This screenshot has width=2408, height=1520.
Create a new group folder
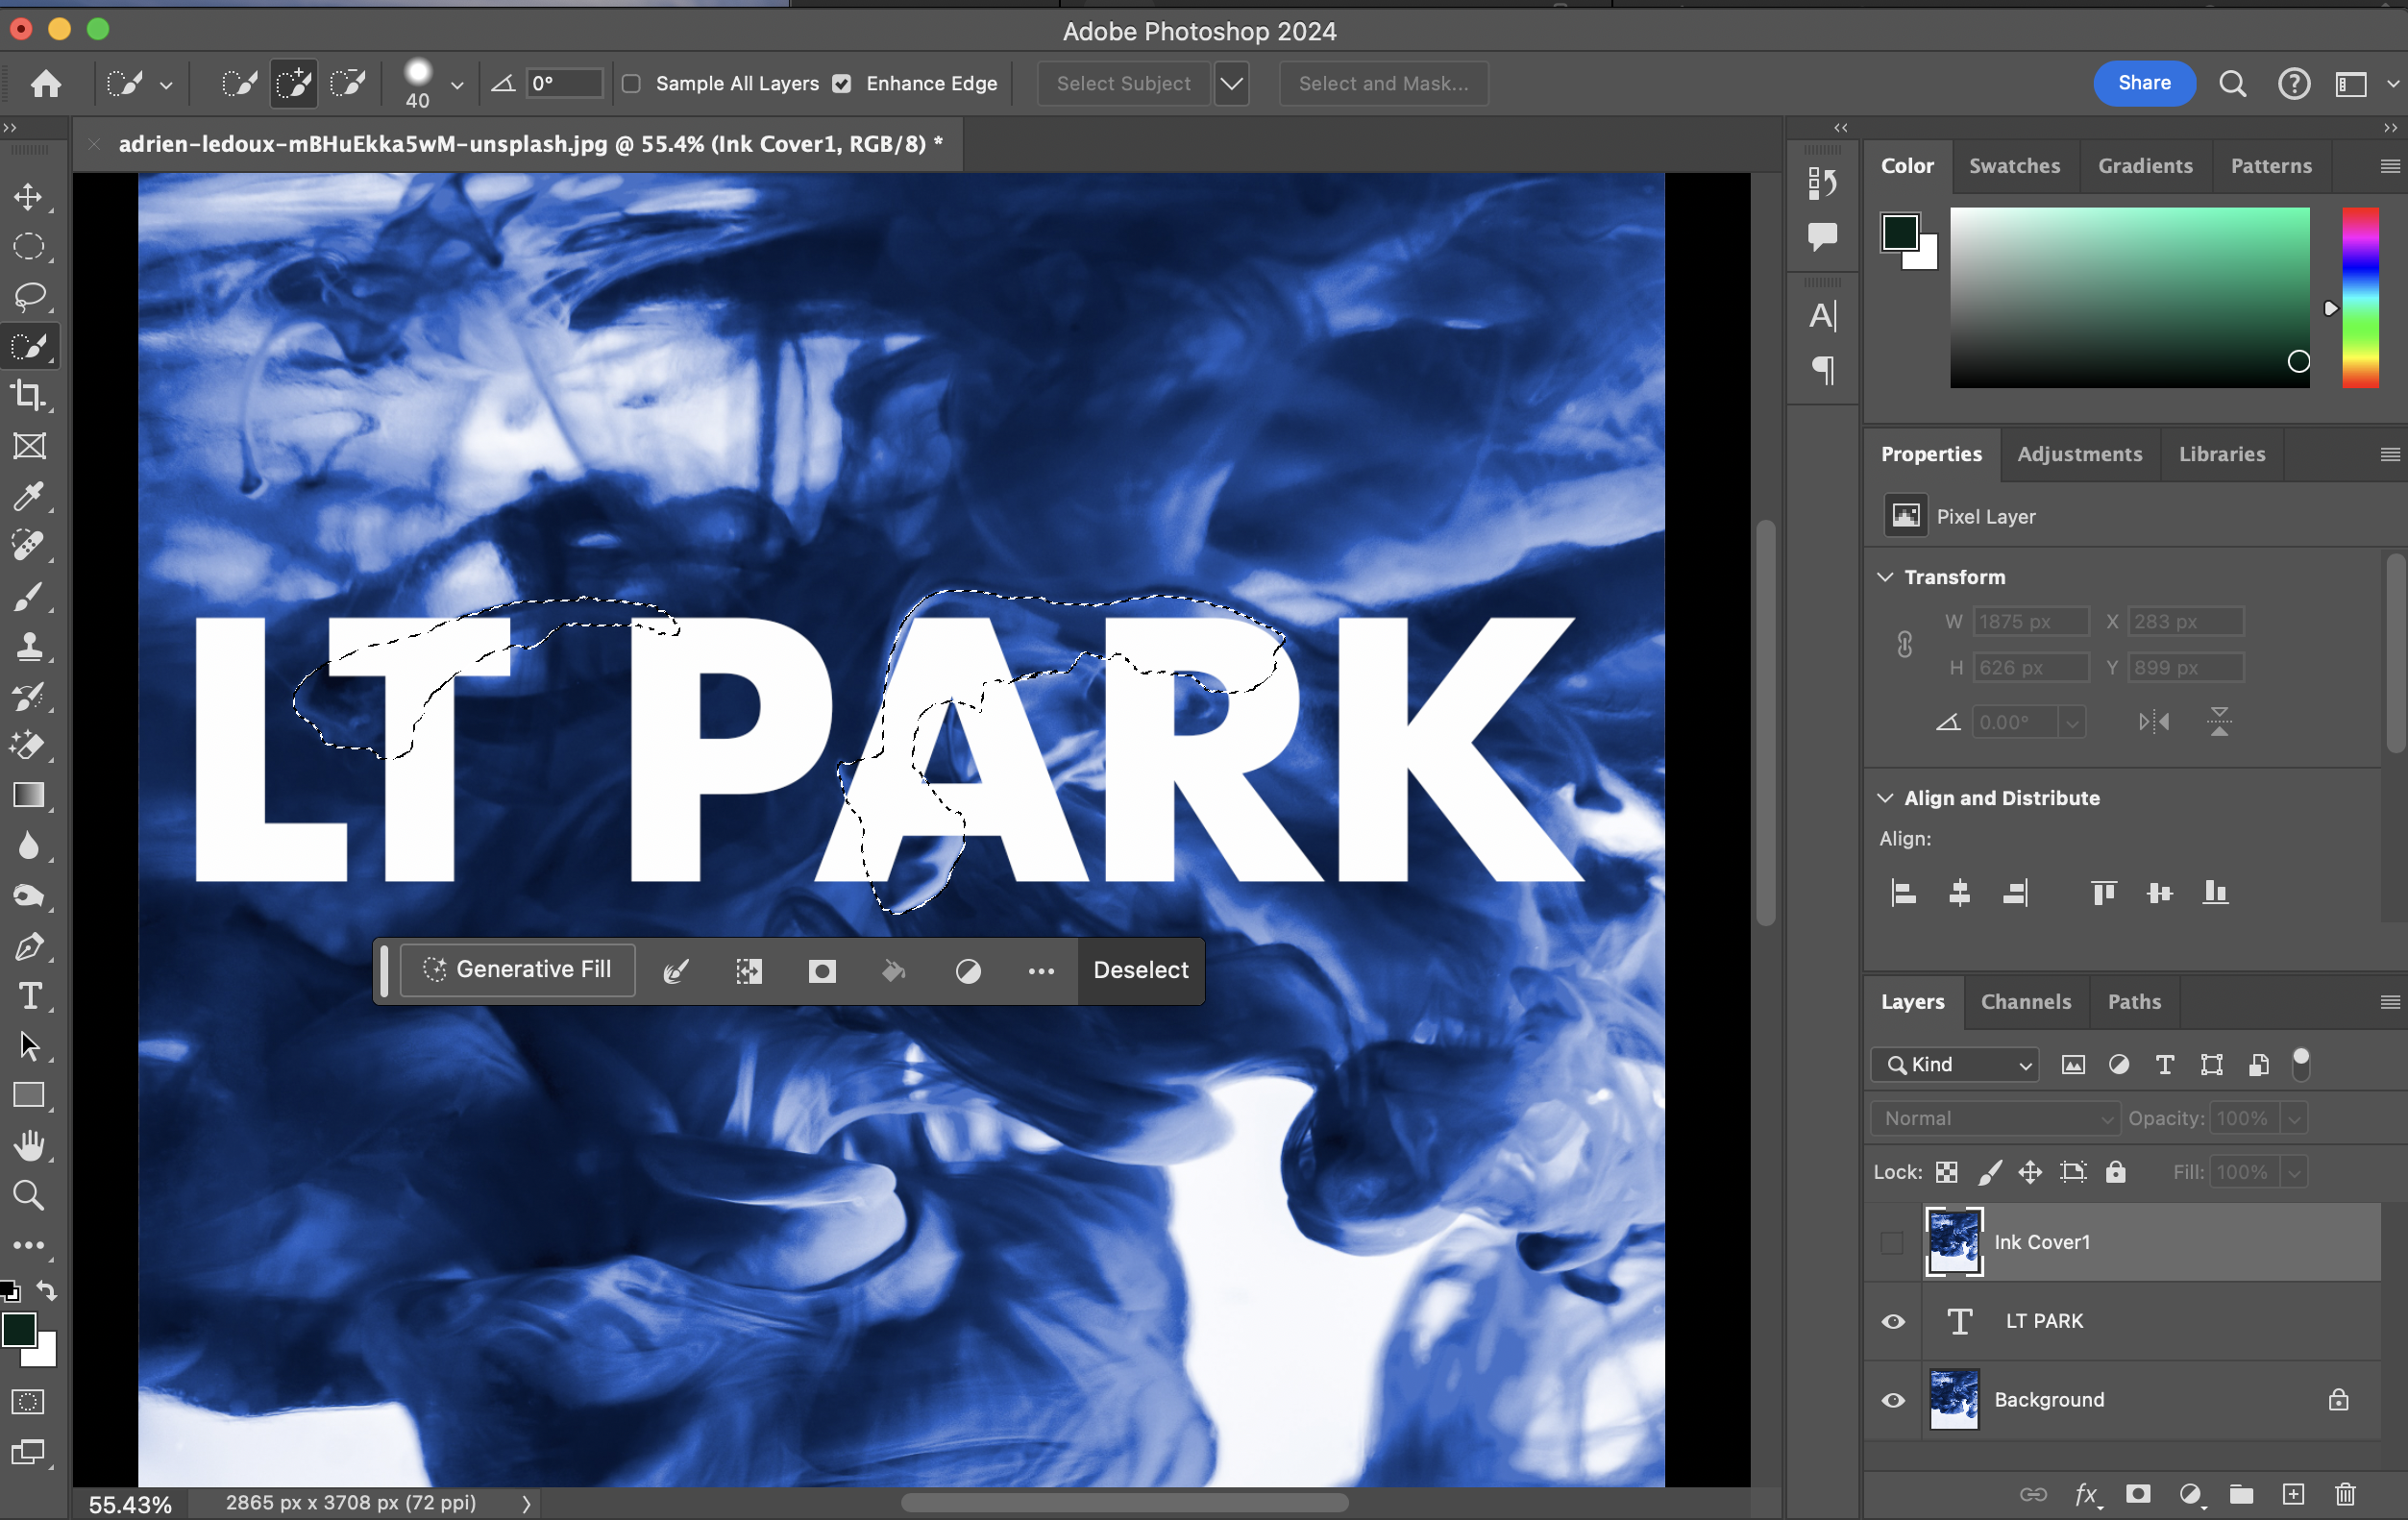pyautogui.click(x=2241, y=1494)
